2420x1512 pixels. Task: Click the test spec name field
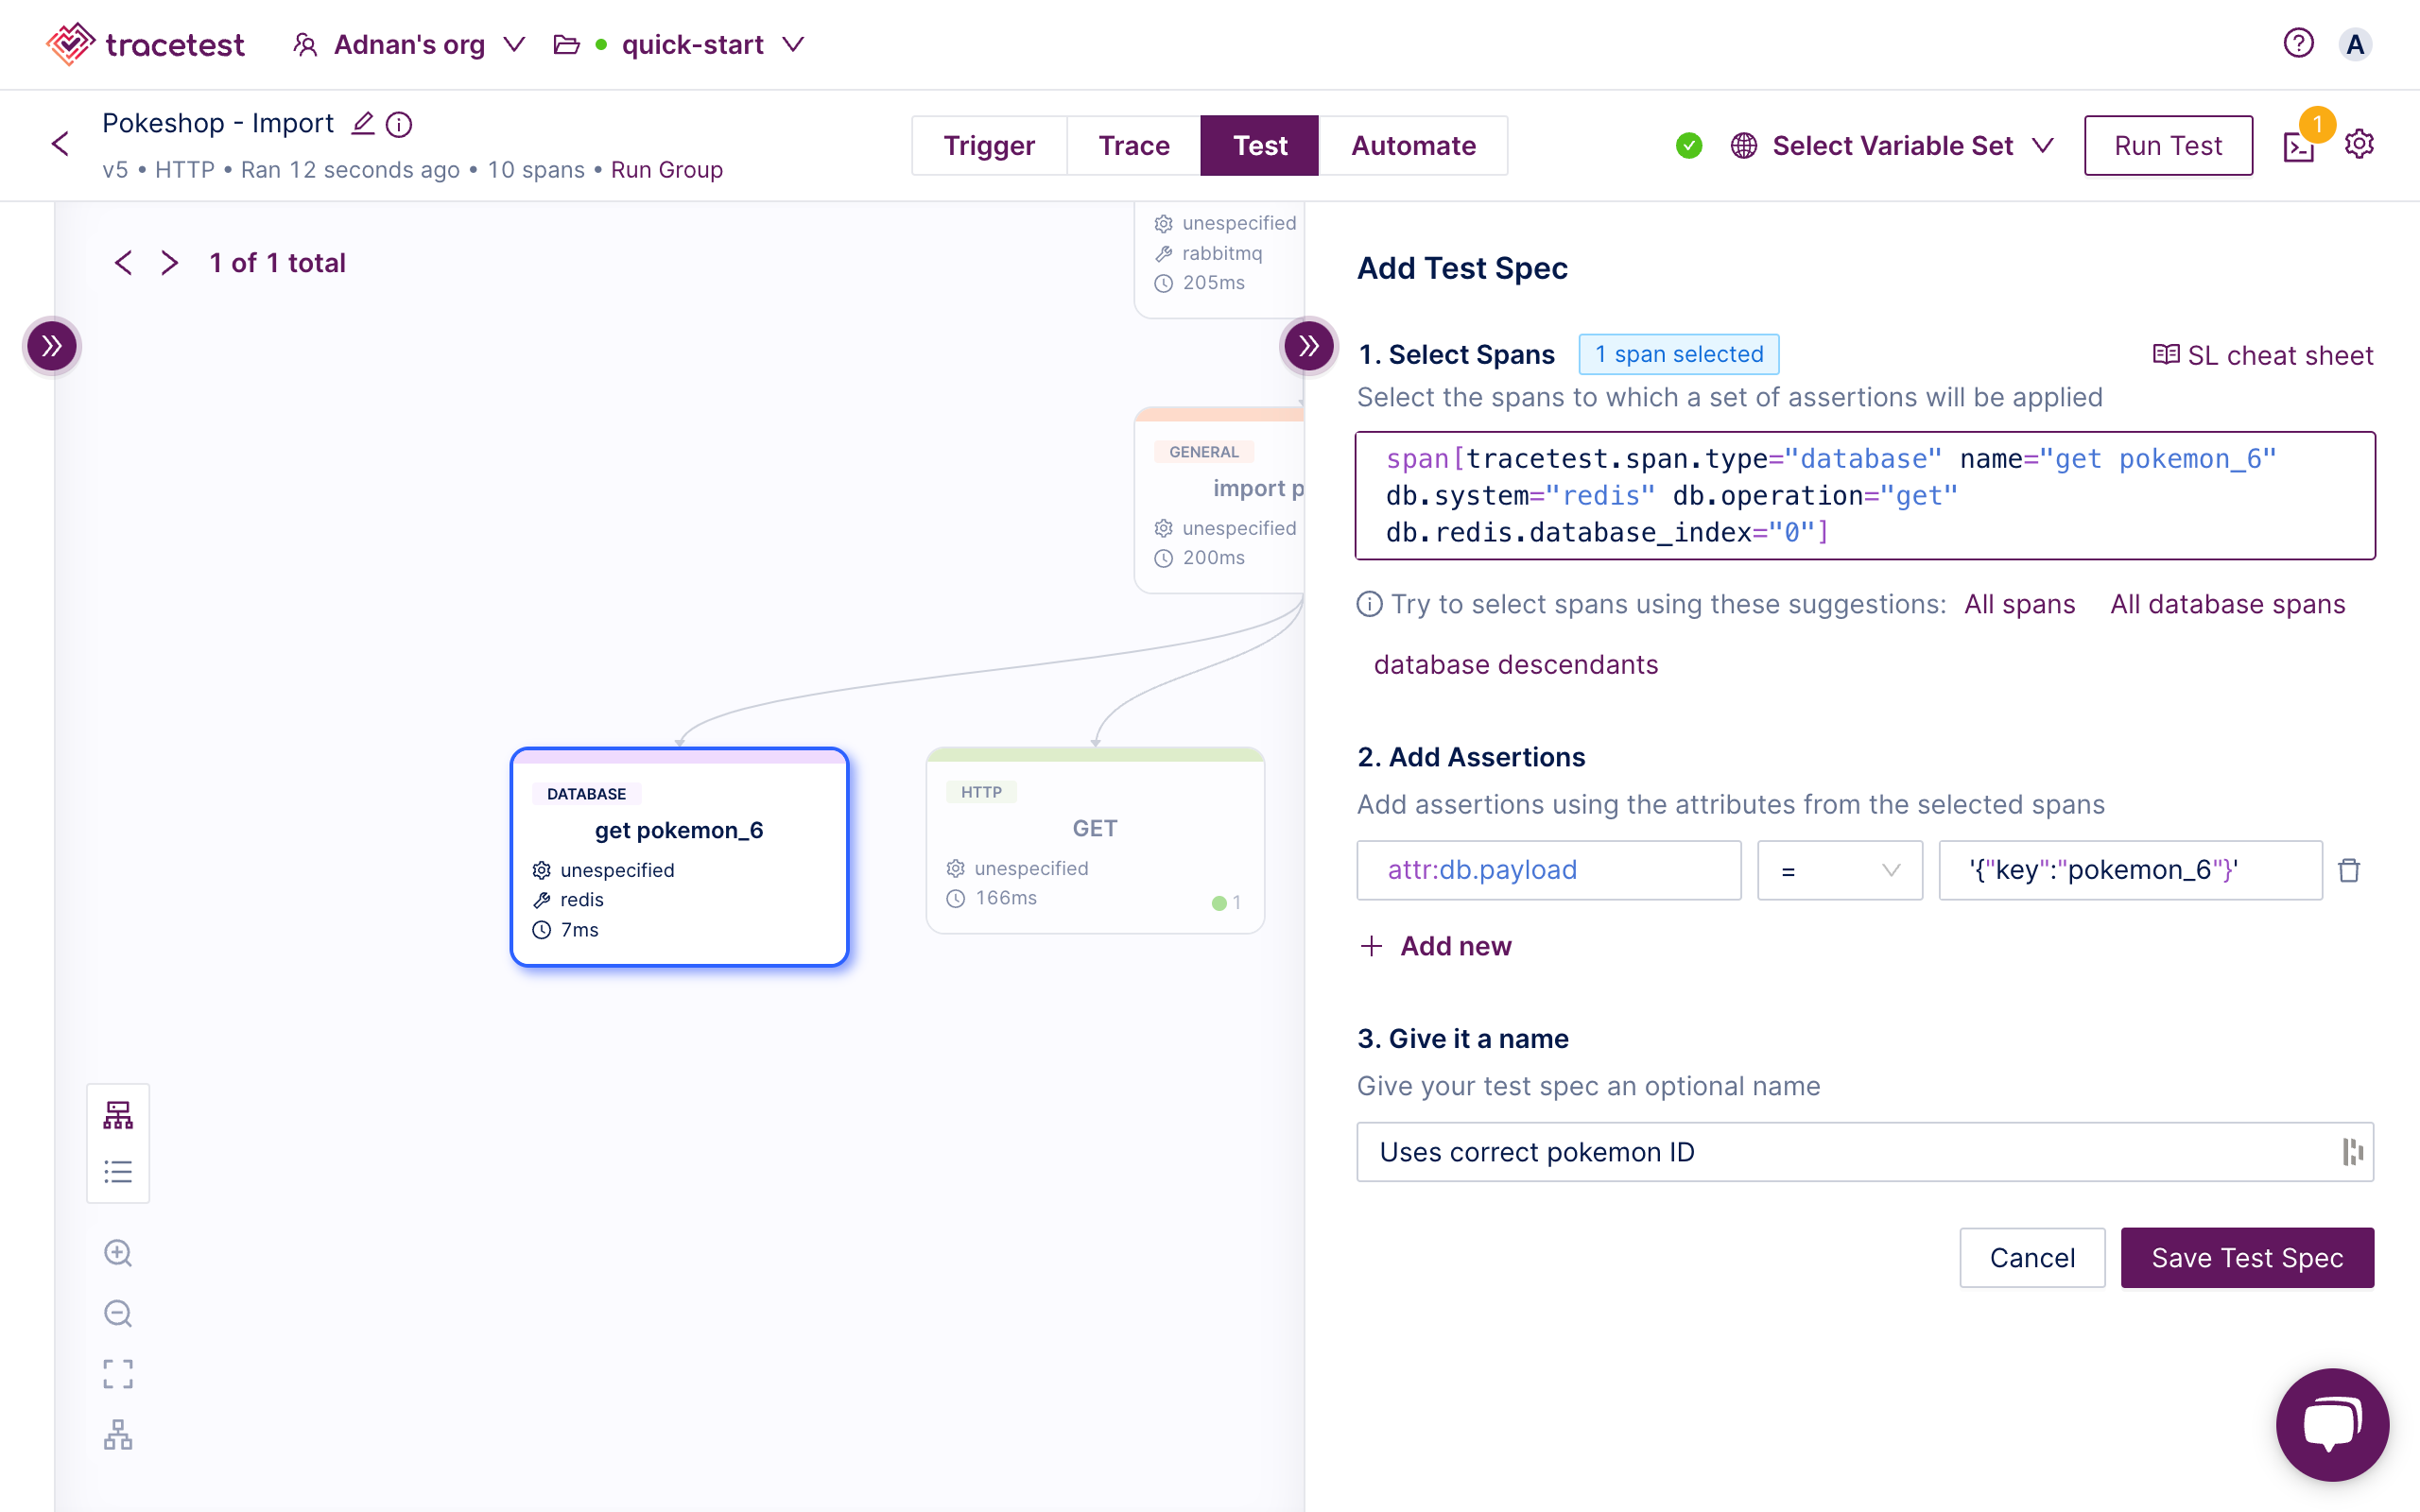(1865, 1152)
